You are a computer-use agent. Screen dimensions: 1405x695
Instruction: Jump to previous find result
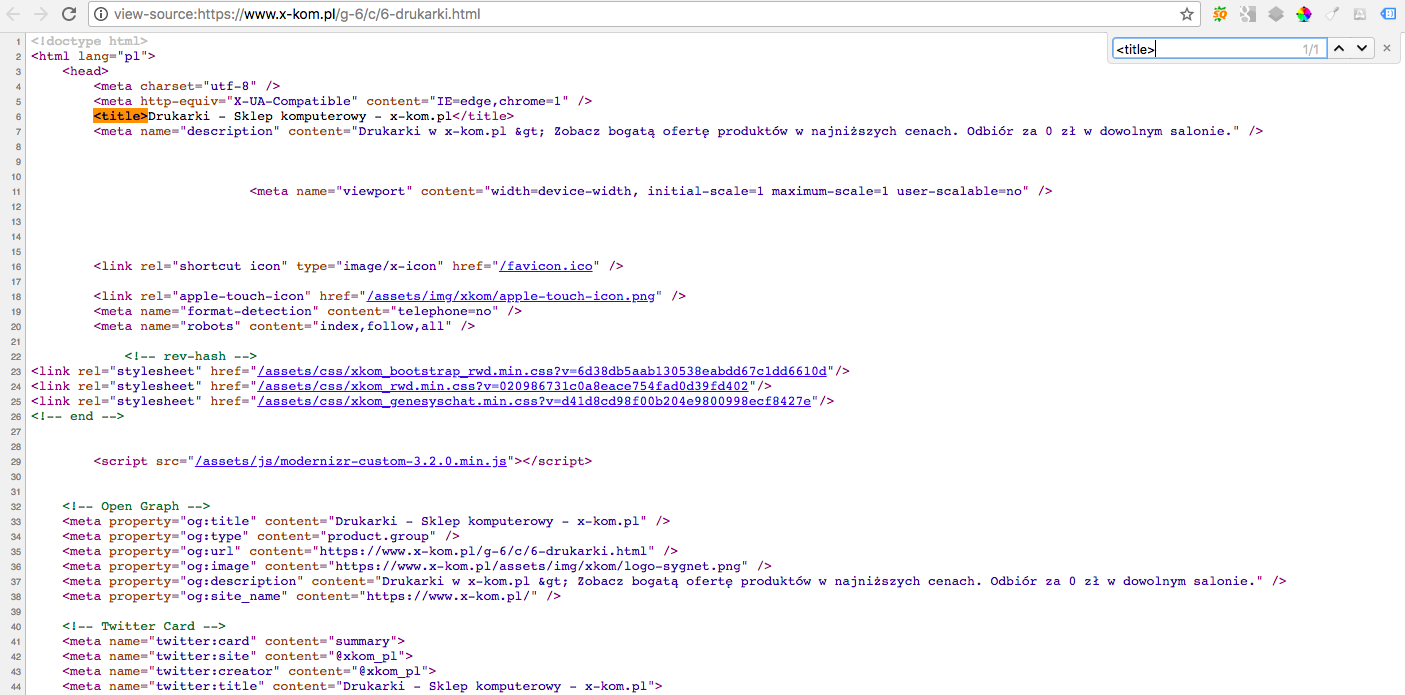click(x=1339, y=48)
